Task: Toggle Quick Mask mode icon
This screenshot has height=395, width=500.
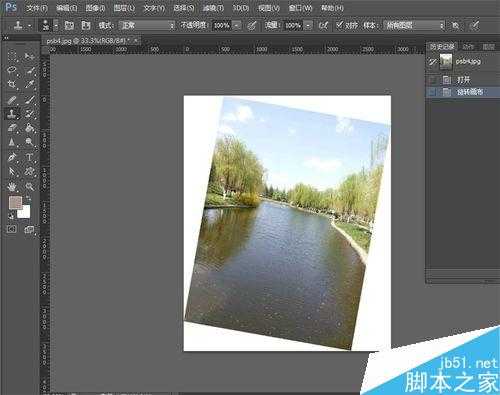Action: point(12,229)
